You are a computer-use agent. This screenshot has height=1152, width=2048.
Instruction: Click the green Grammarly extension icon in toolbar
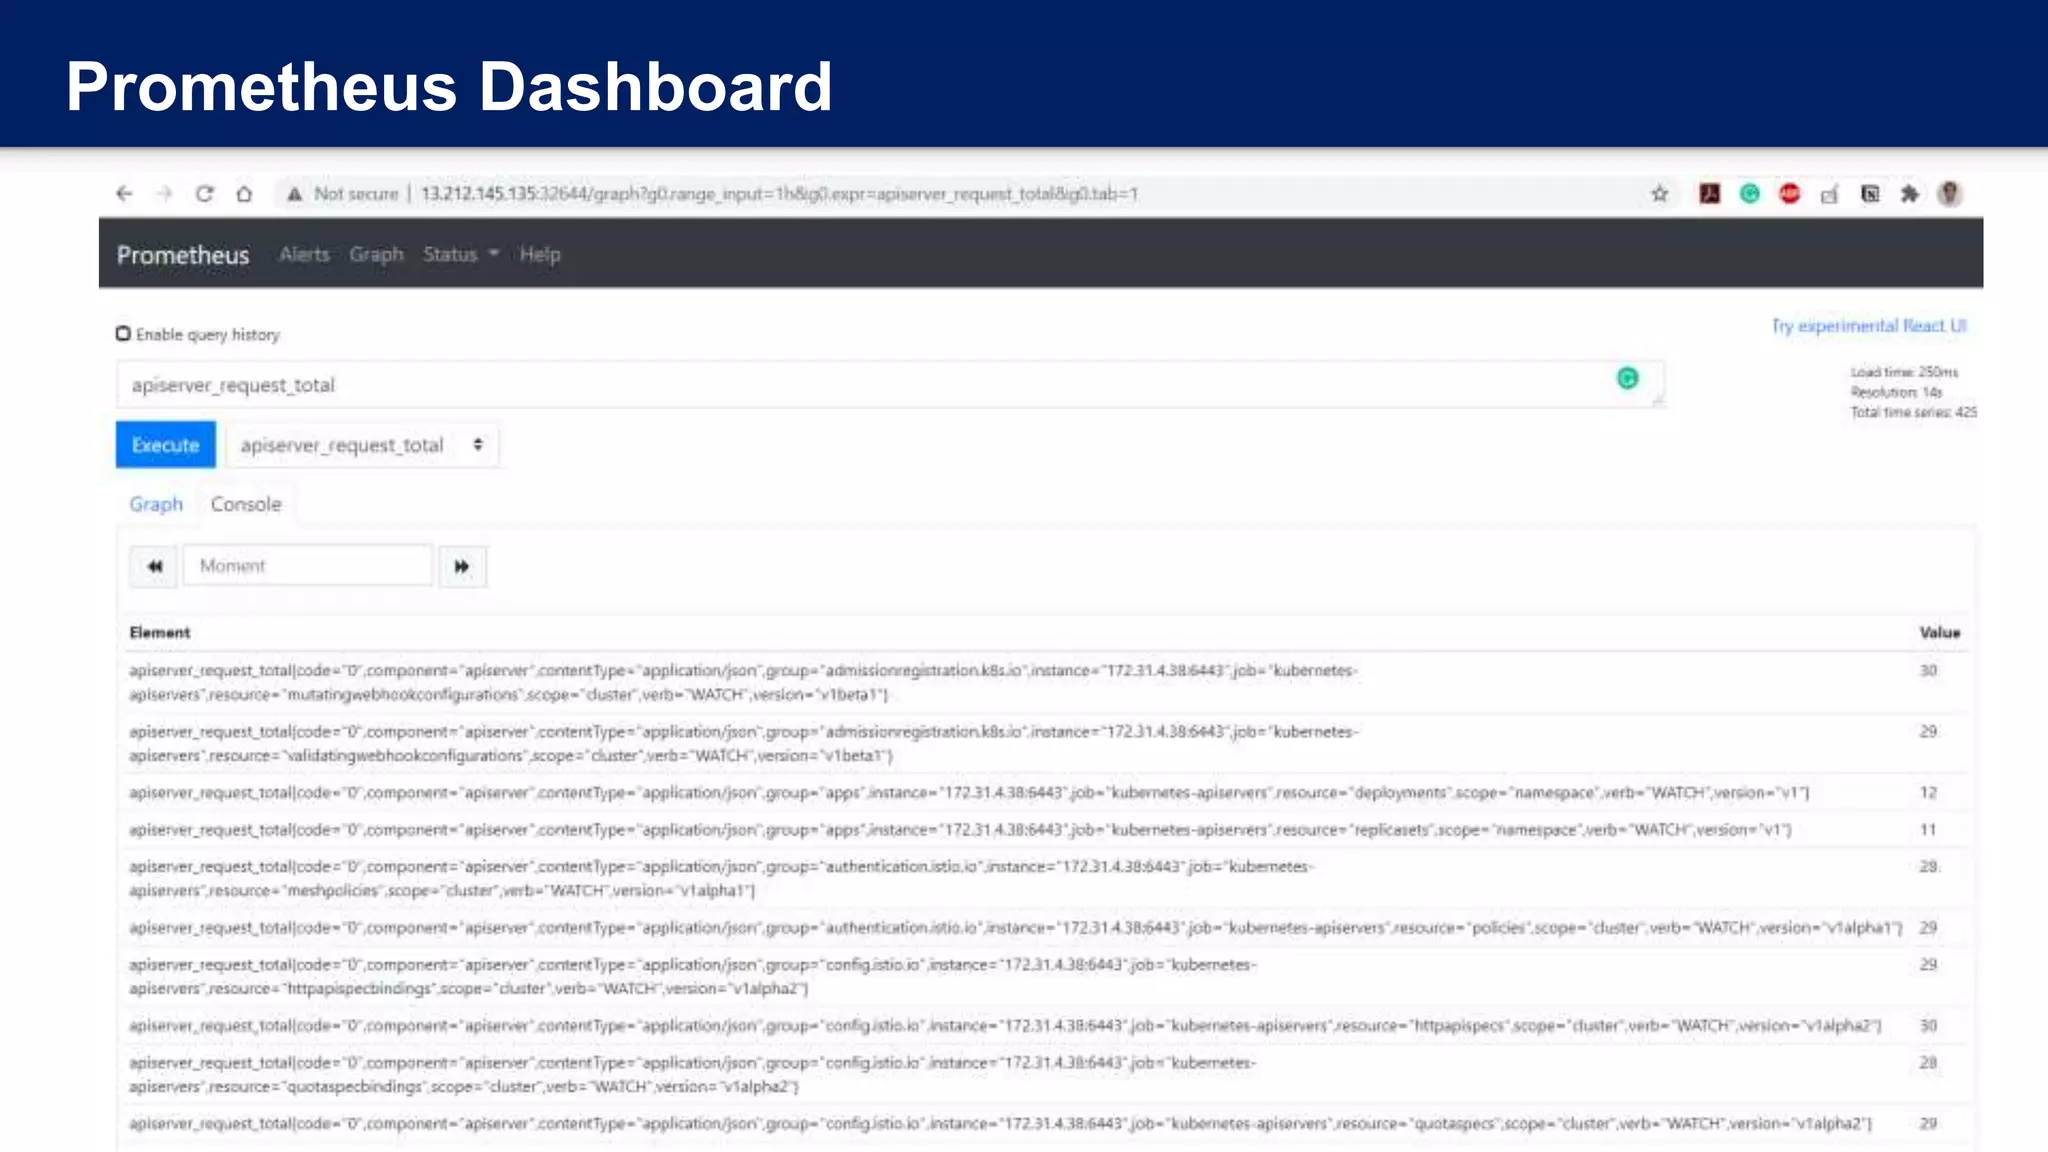click(1750, 194)
